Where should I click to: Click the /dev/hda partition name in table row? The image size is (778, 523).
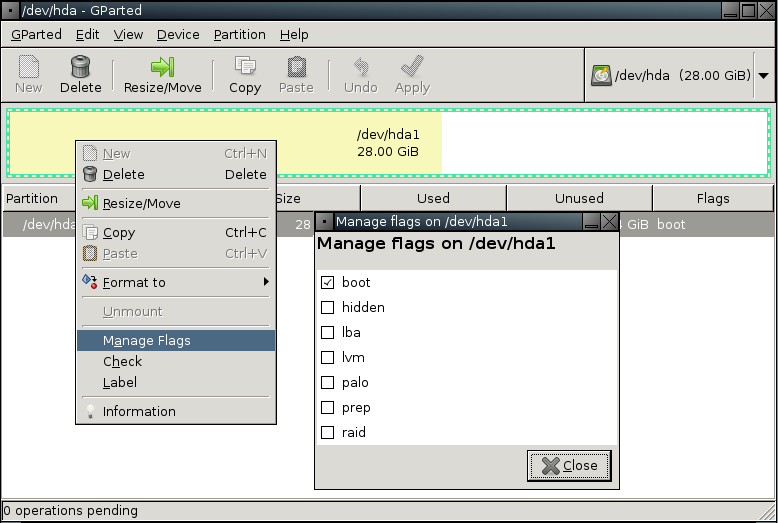[49, 224]
